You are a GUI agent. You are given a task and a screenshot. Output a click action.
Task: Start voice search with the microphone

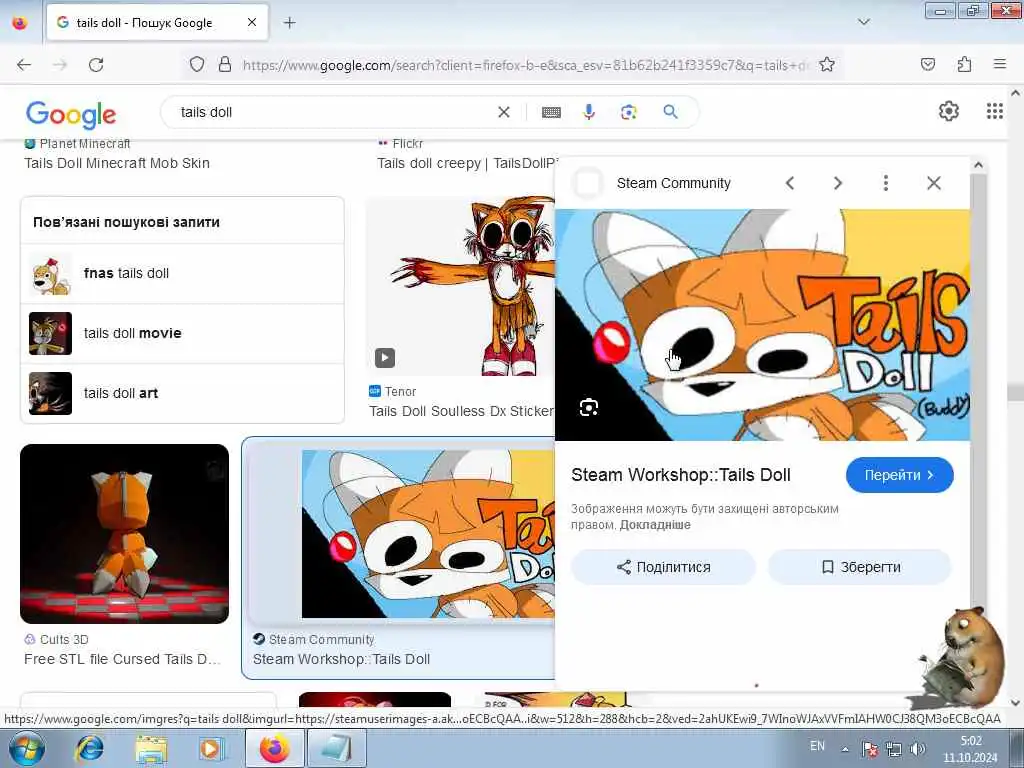pos(588,112)
